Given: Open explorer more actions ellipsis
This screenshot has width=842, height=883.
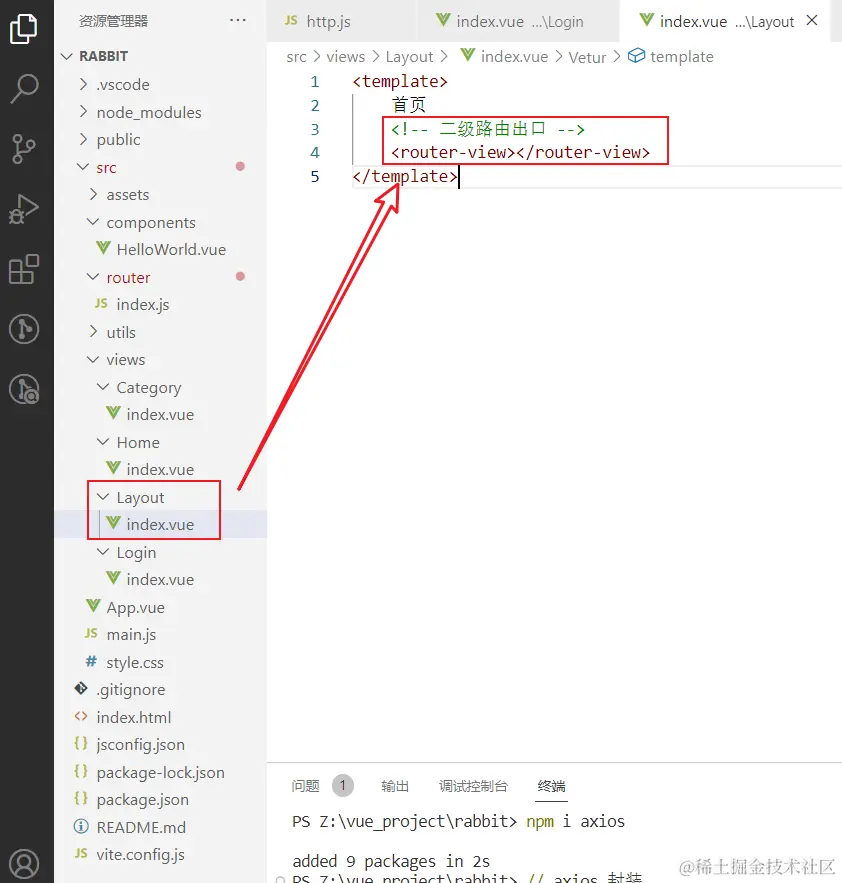Looking at the screenshot, I should (238, 21).
